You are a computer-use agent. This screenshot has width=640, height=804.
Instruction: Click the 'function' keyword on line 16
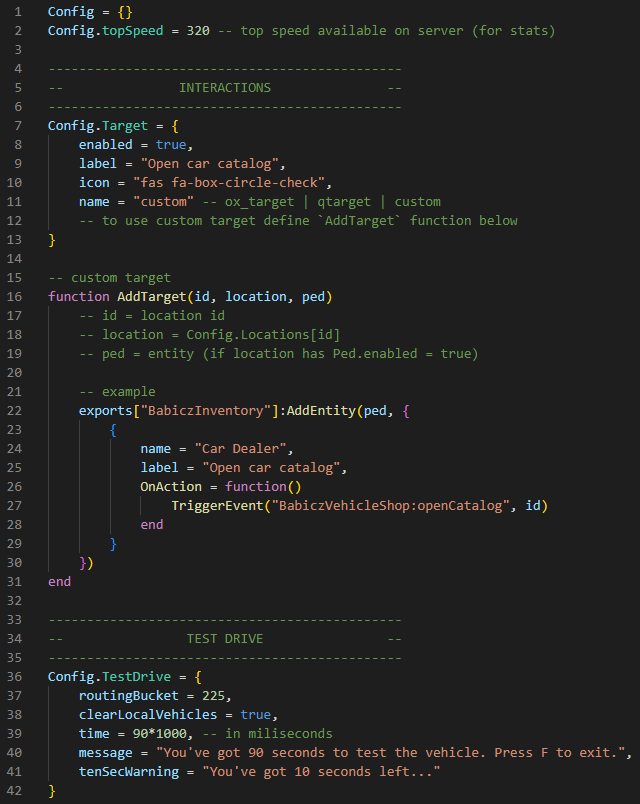[78, 296]
